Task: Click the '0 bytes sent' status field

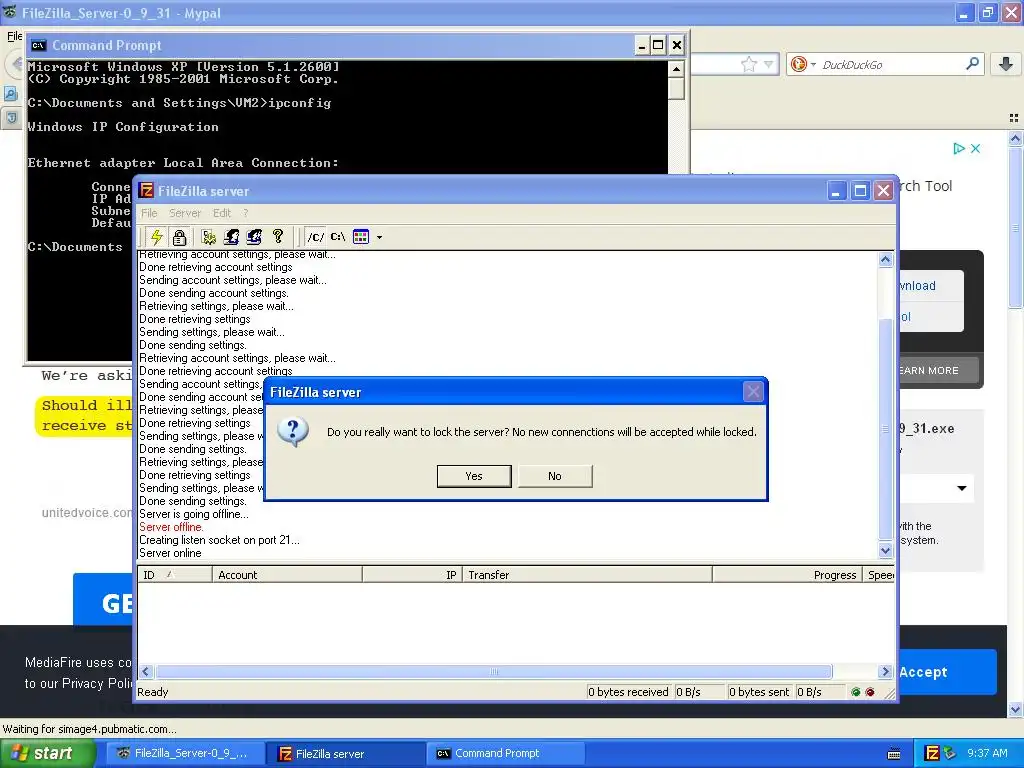Action: tap(760, 692)
